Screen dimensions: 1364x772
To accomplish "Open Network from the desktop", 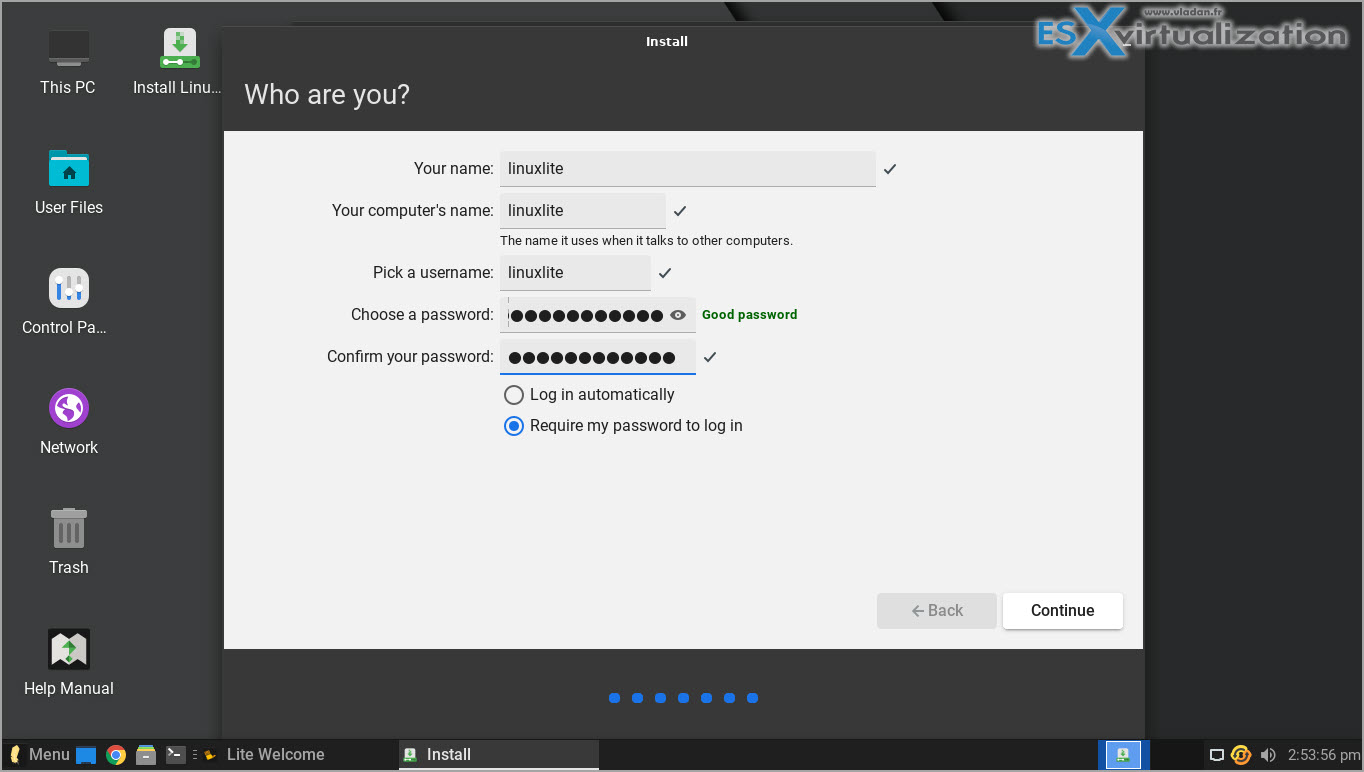I will pyautogui.click(x=68, y=420).
